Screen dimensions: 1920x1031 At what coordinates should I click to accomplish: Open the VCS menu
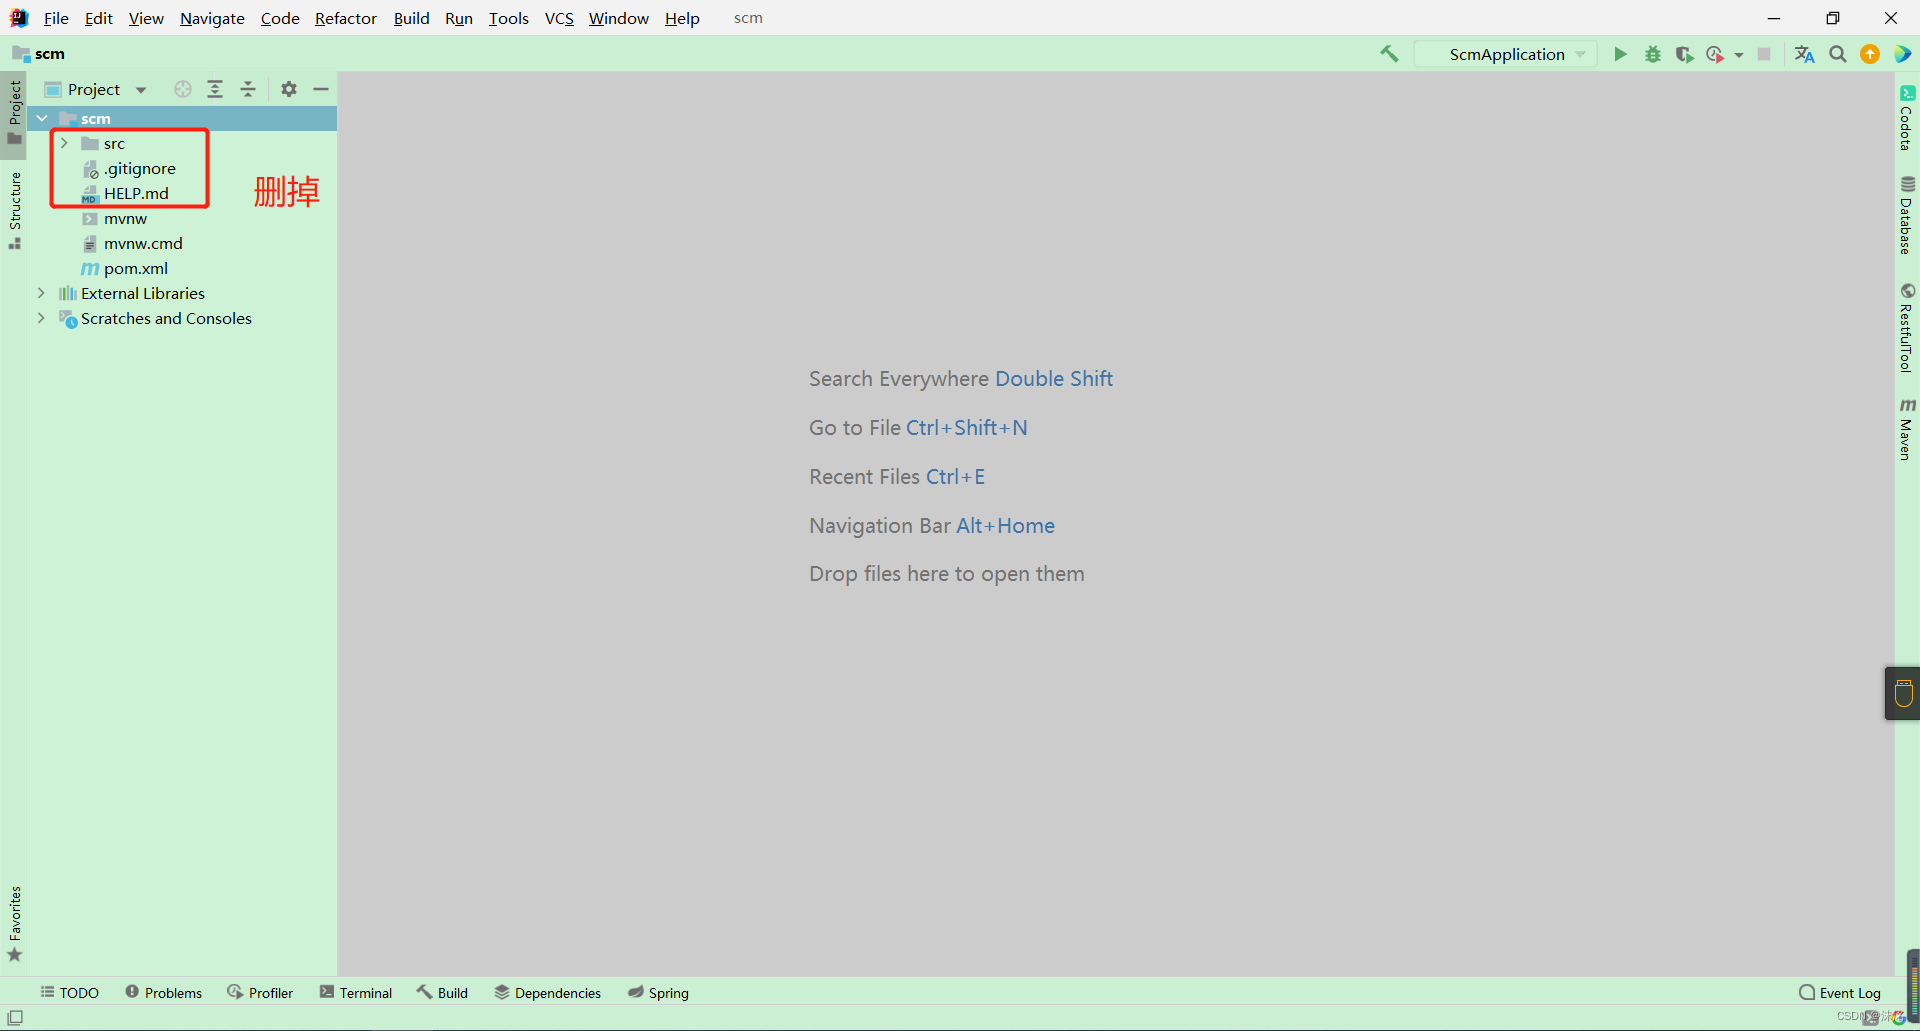[x=559, y=18]
